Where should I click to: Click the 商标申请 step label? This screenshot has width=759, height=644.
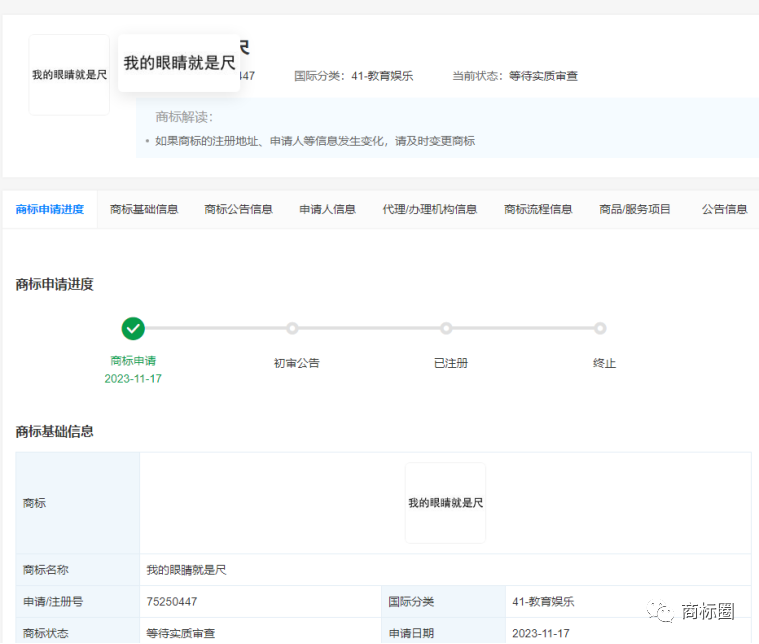pos(133,361)
